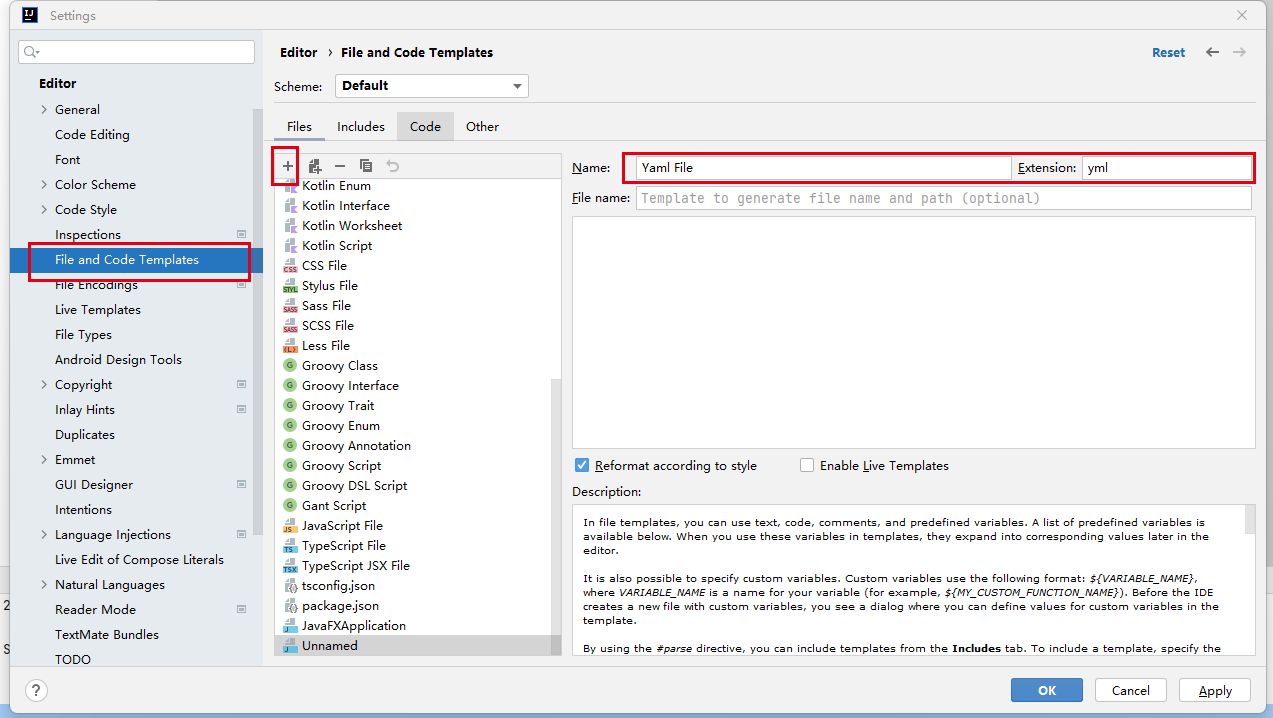Expand the Emmet node
This screenshot has width=1273, height=718.
[44, 460]
